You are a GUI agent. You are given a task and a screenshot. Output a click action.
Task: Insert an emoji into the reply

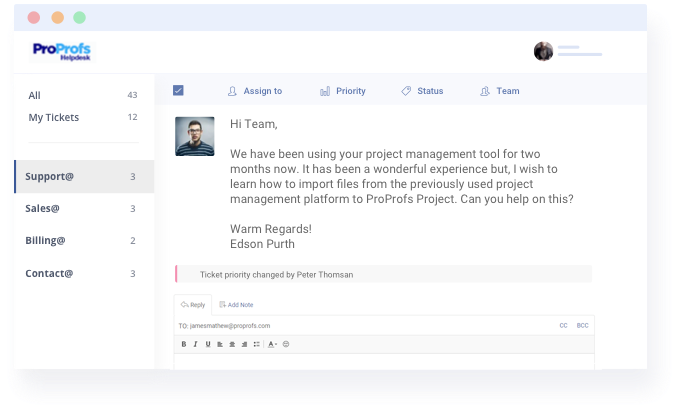coord(286,344)
